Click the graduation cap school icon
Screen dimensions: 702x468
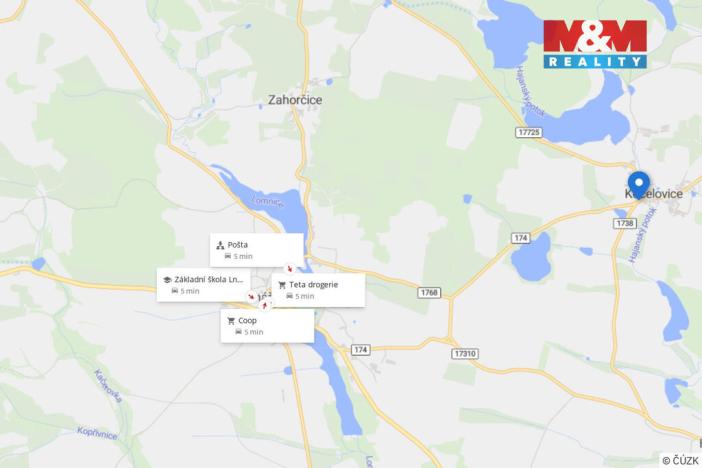pyautogui.click(x=167, y=280)
